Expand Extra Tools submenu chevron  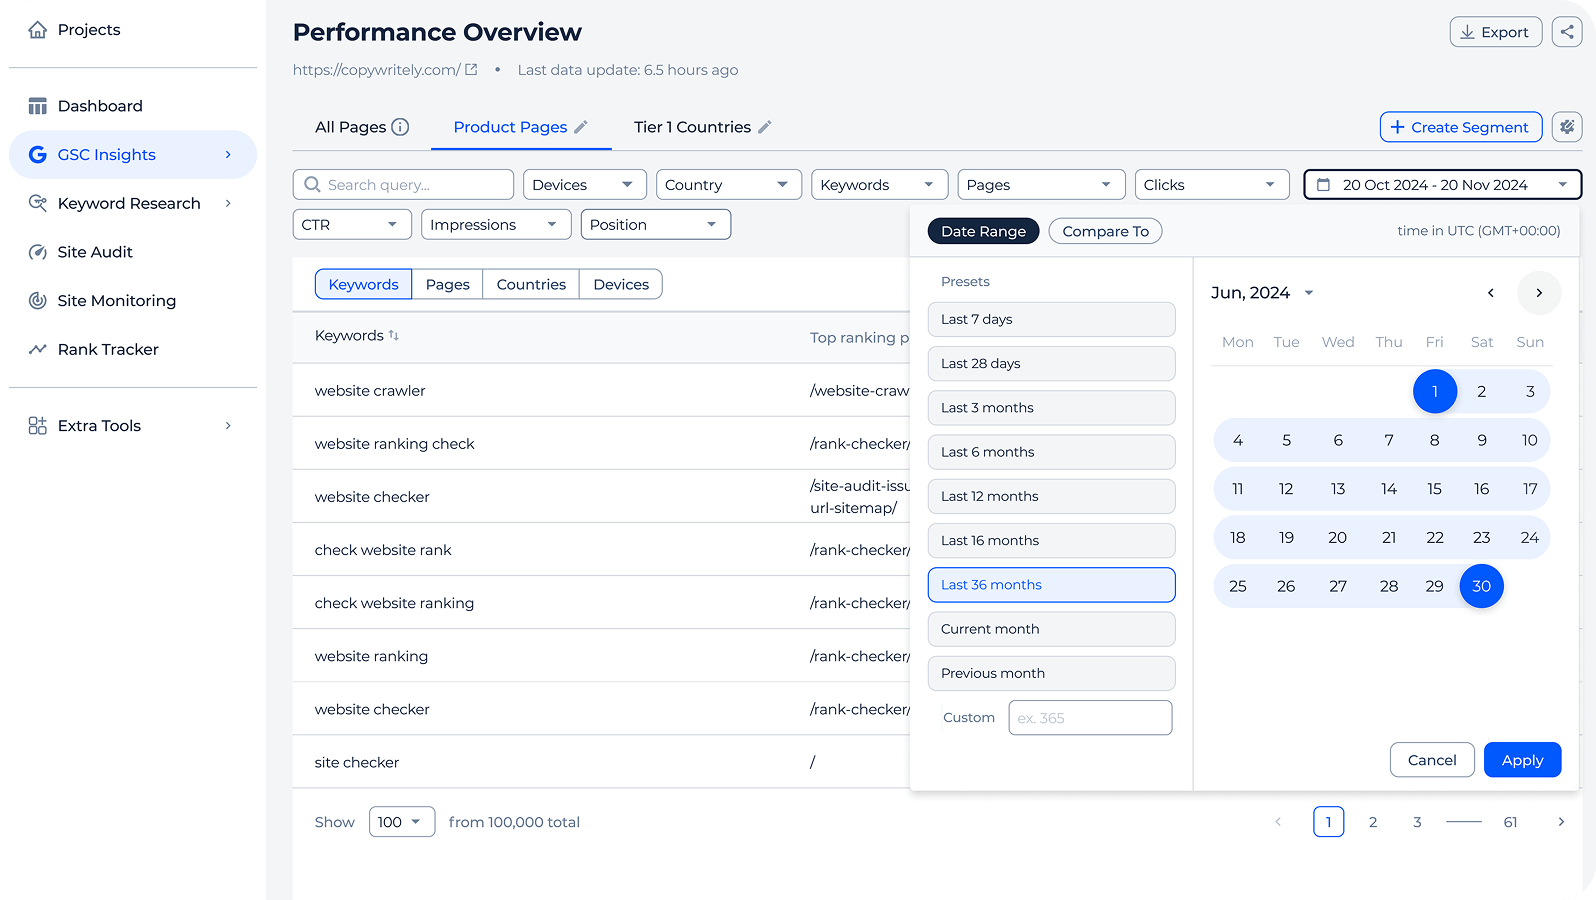[x=228, y=426]
